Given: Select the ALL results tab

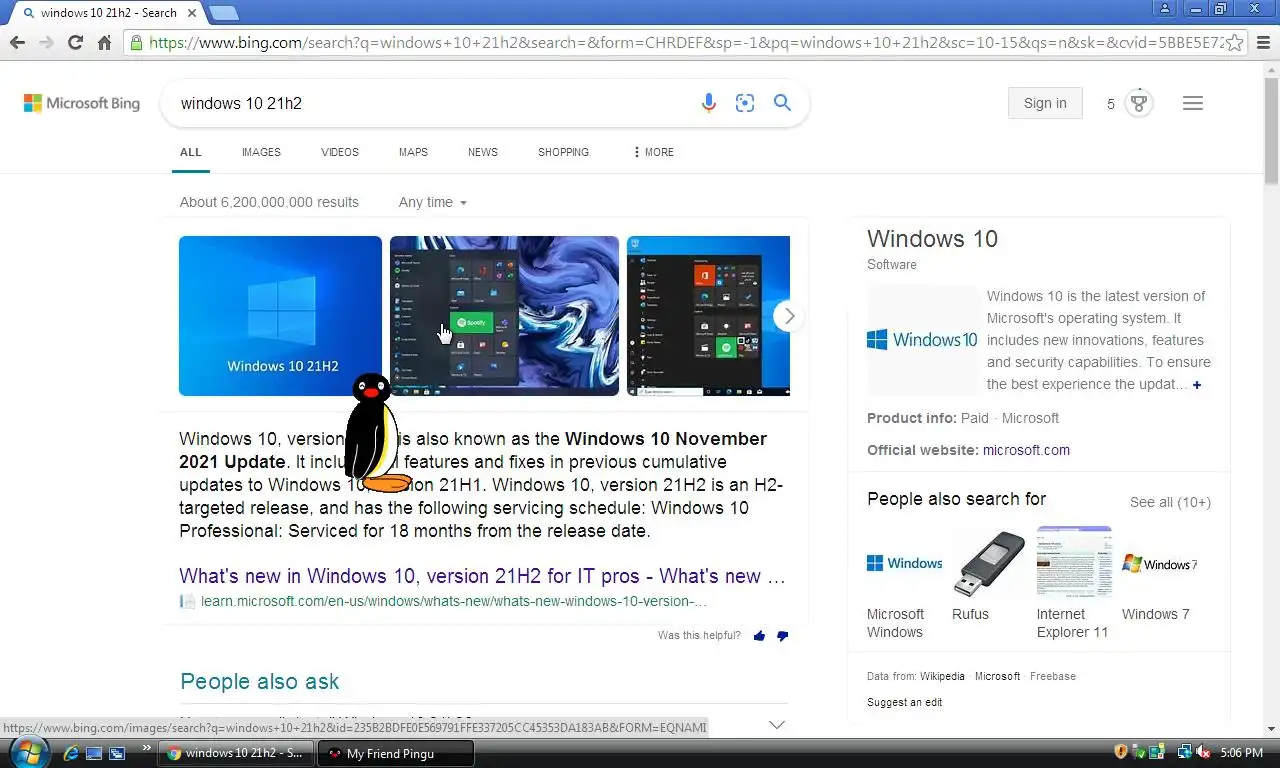Looking at the screenshot, I should click(190, 152).
